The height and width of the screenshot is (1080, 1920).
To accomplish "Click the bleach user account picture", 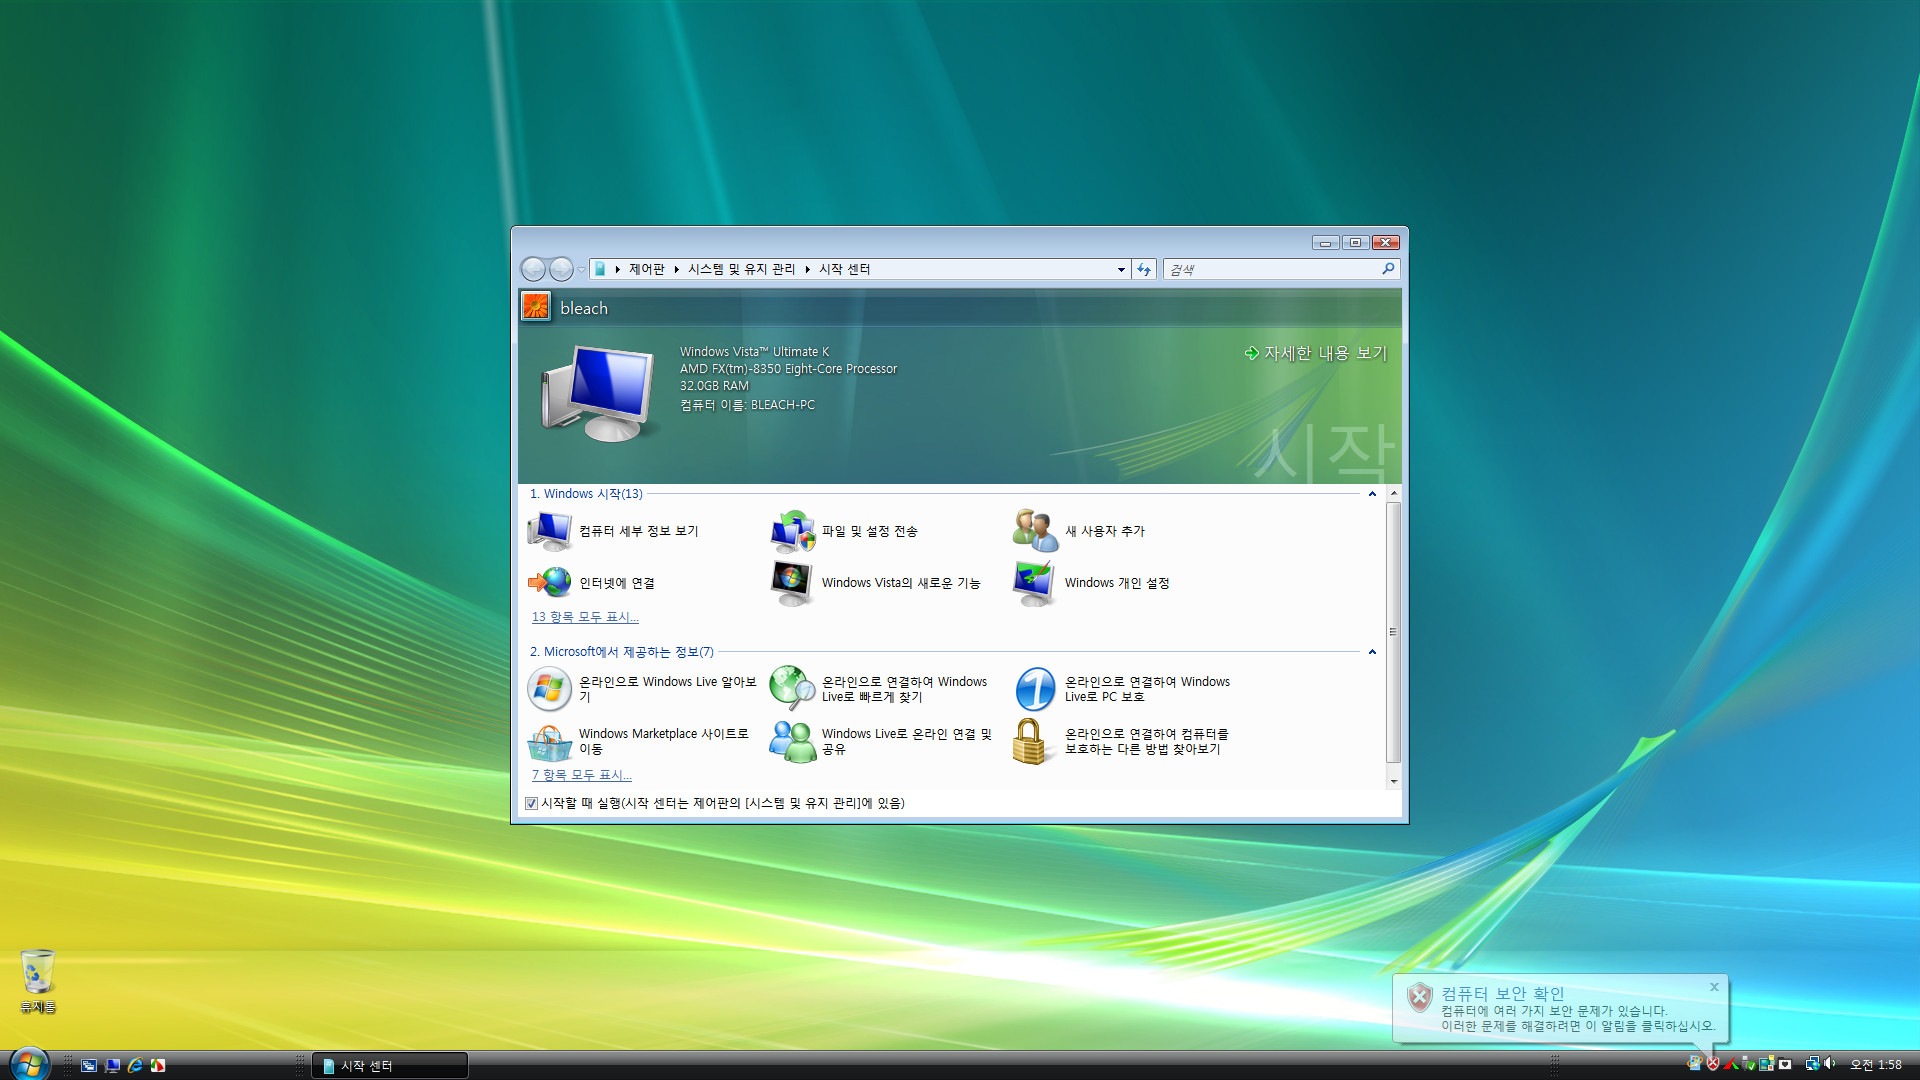I will [536, 306].
